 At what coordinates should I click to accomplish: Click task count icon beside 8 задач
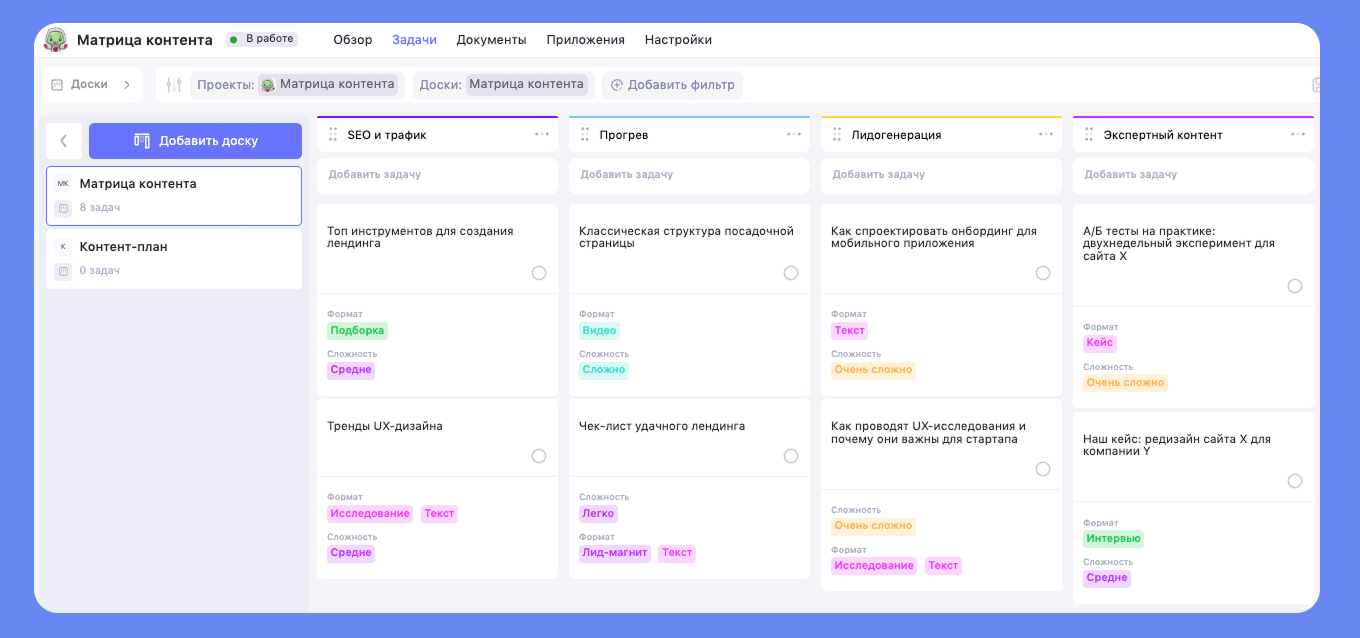click(x=63, y=208)
